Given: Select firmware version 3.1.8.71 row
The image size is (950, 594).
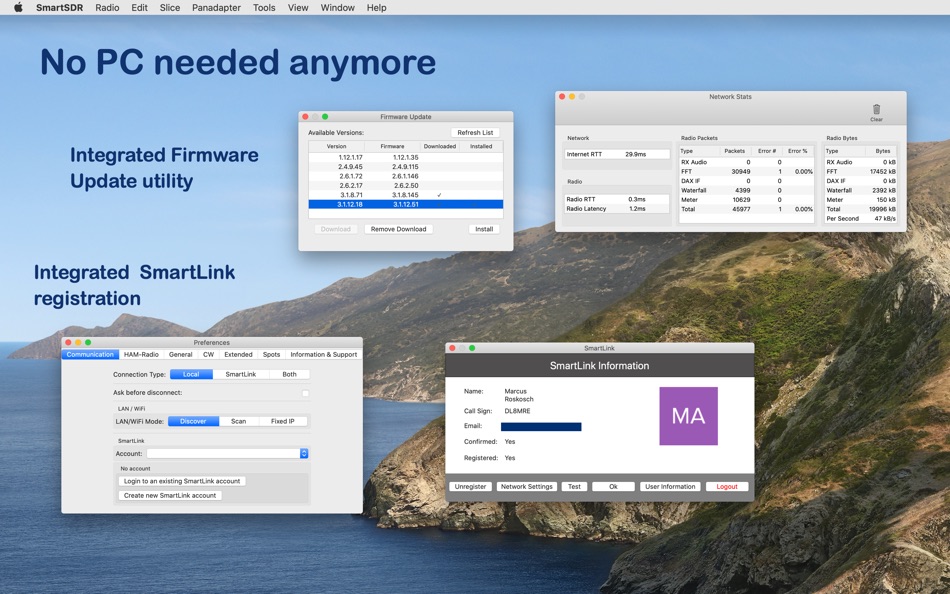Looking at the screenshot, I should click(x=405, y=195).
